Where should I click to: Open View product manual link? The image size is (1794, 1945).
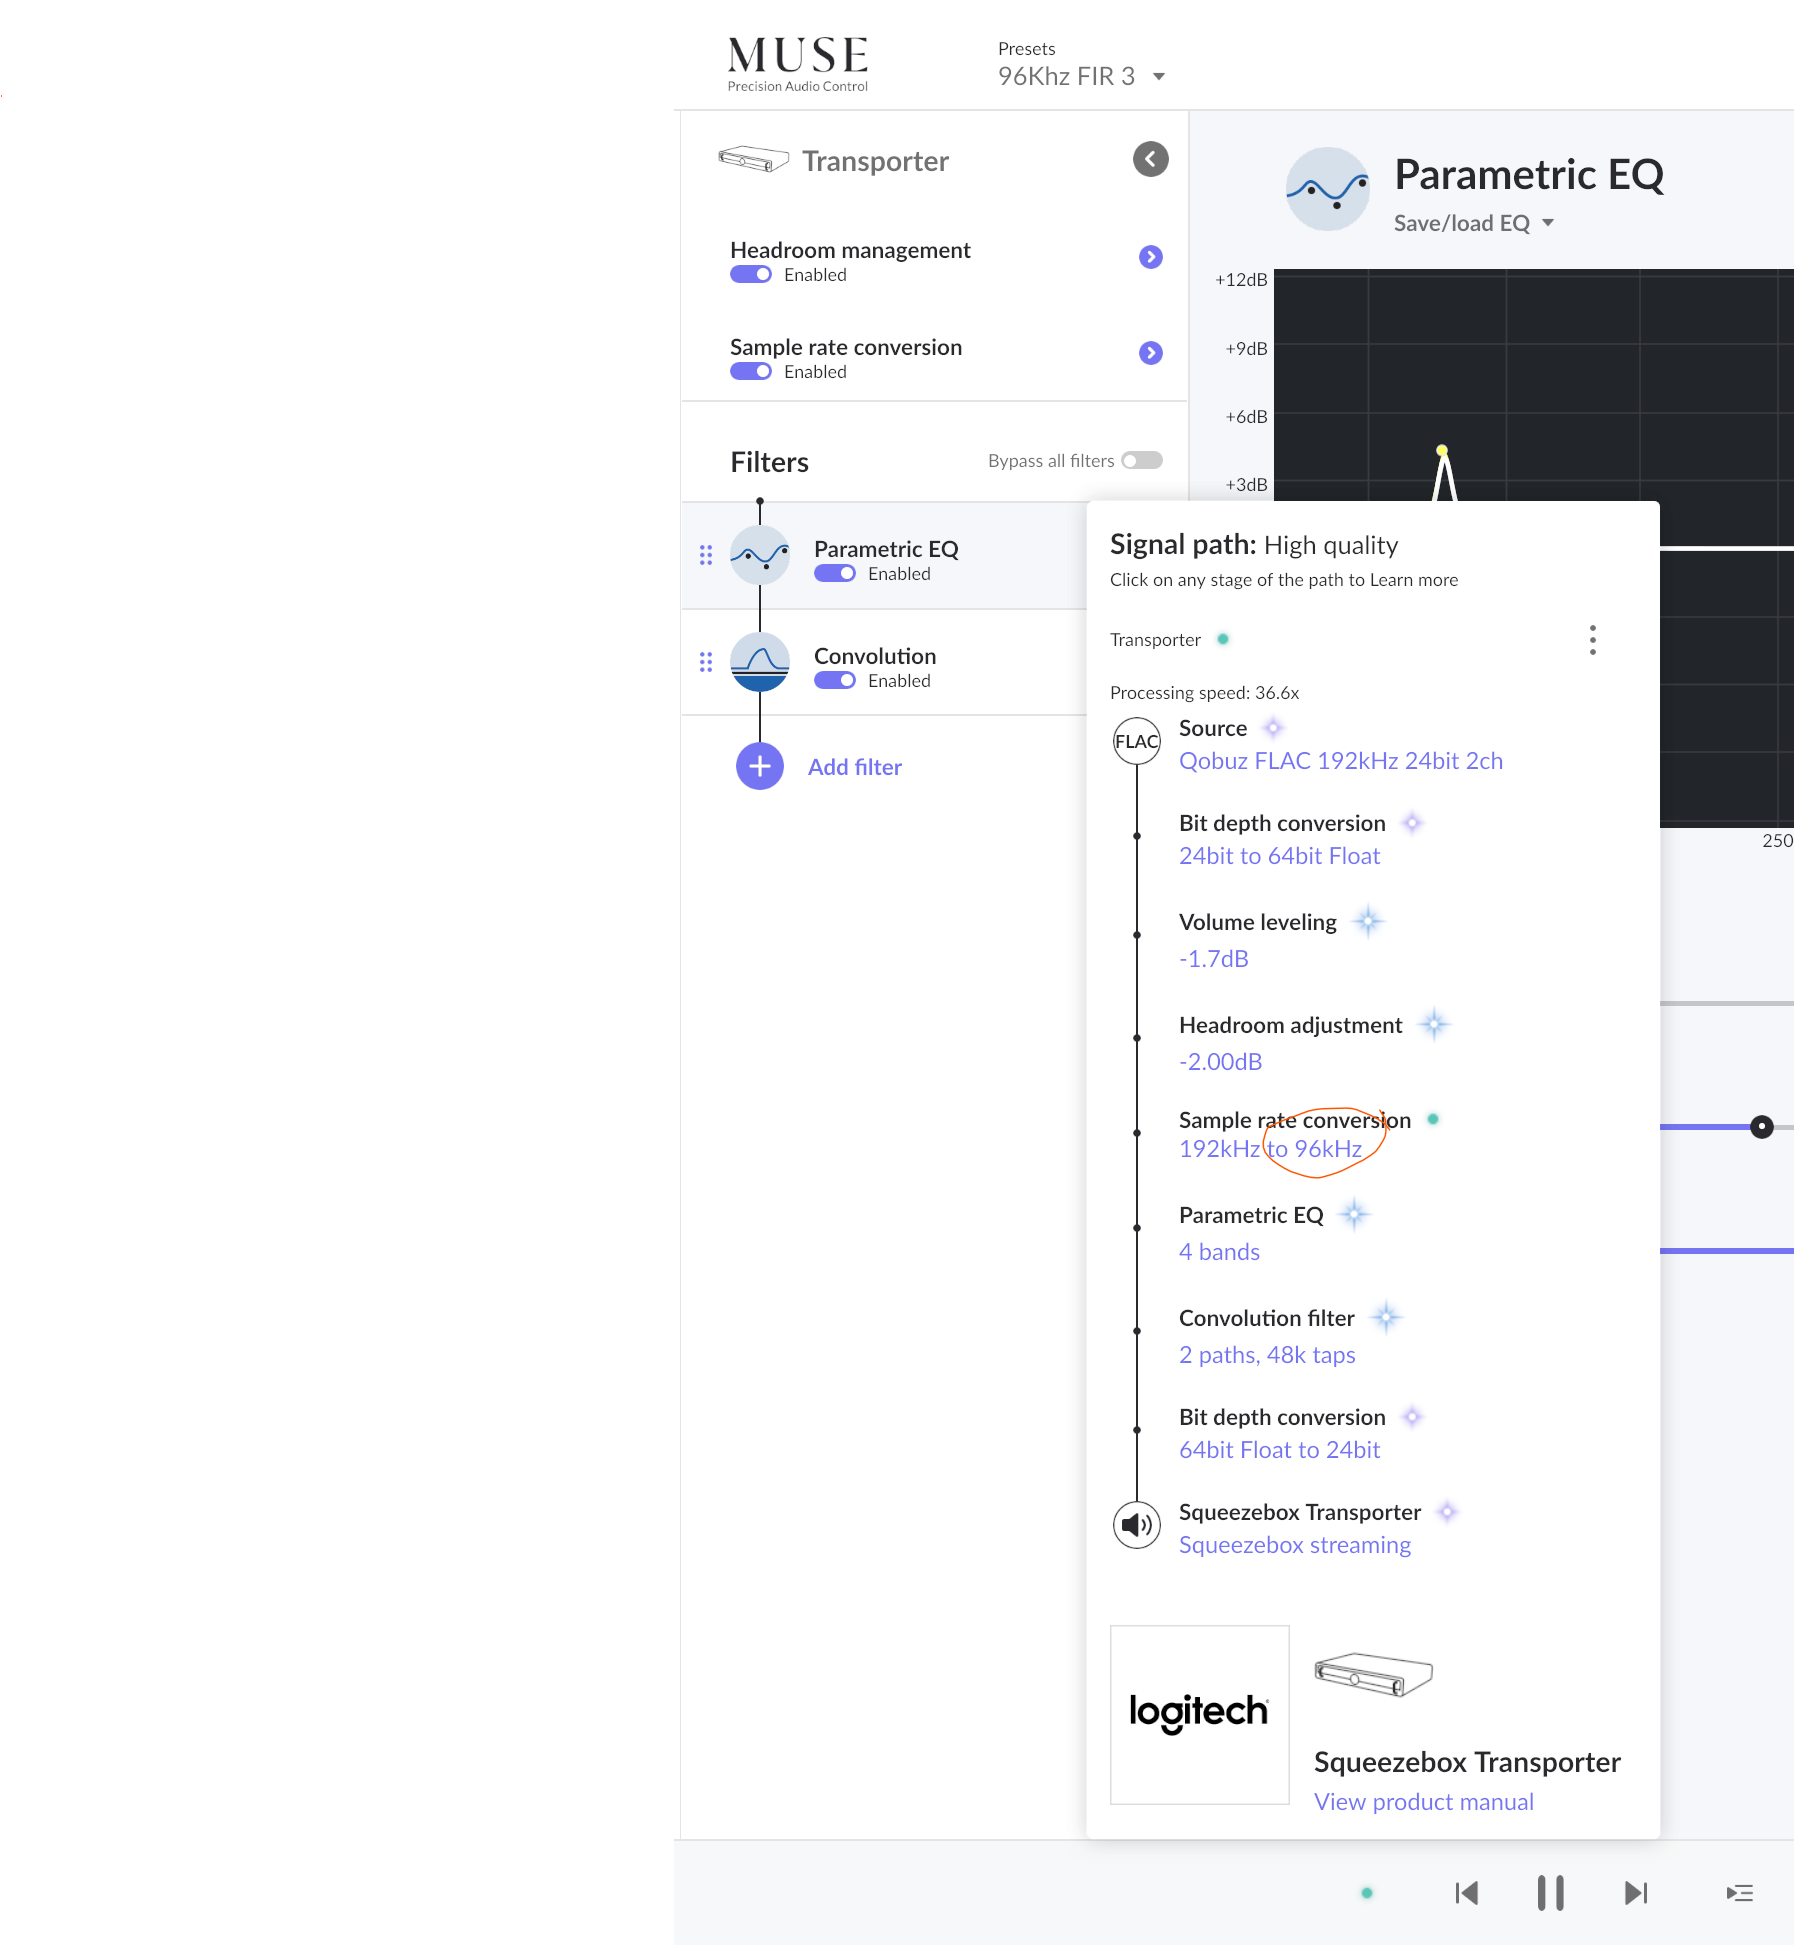1423,1802
